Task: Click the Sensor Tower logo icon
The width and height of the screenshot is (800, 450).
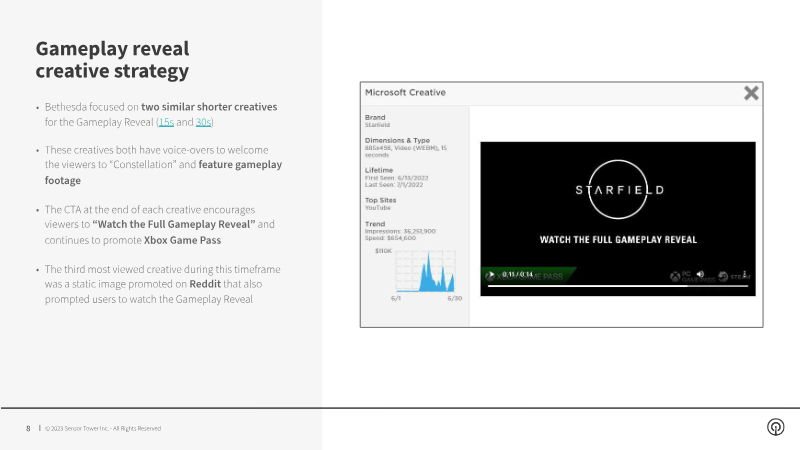Action: 775,427
